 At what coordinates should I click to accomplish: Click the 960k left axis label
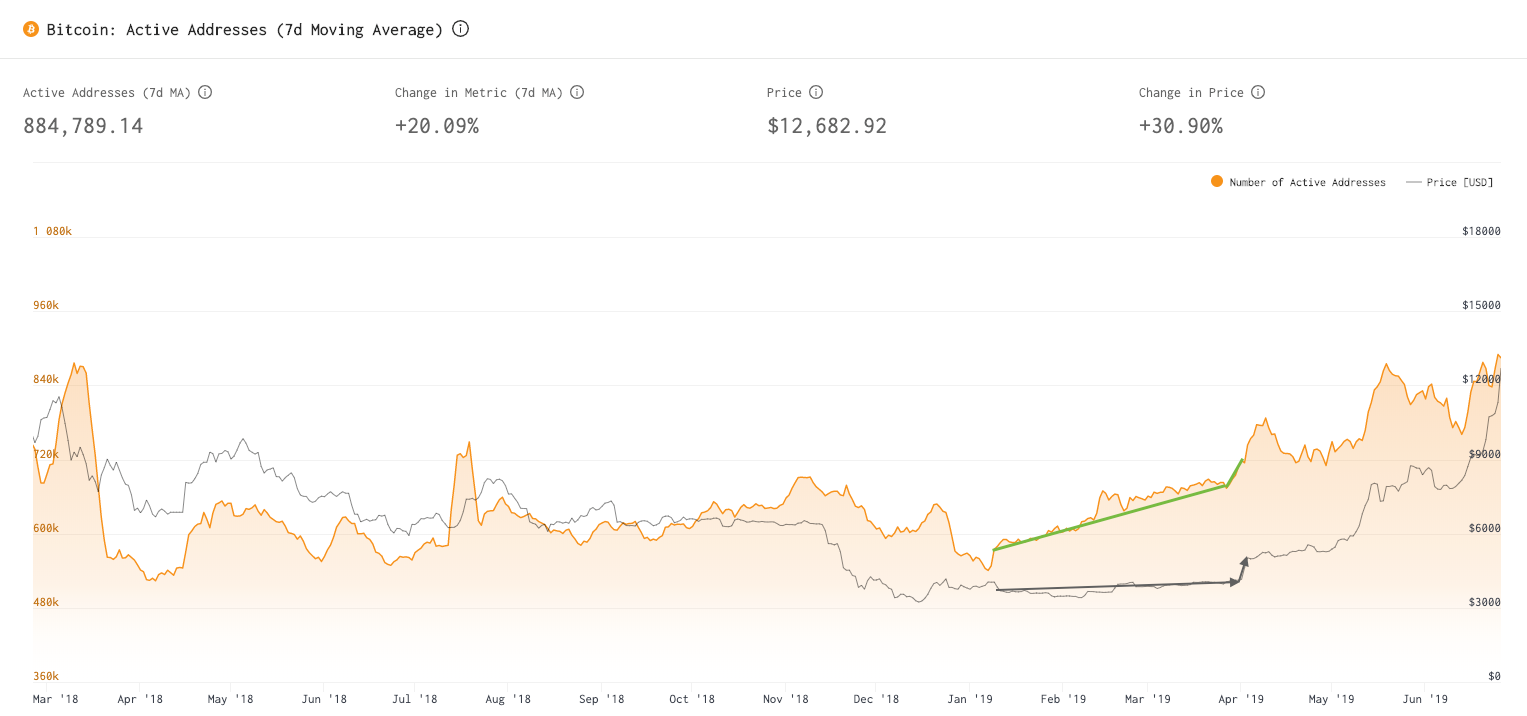46,305
